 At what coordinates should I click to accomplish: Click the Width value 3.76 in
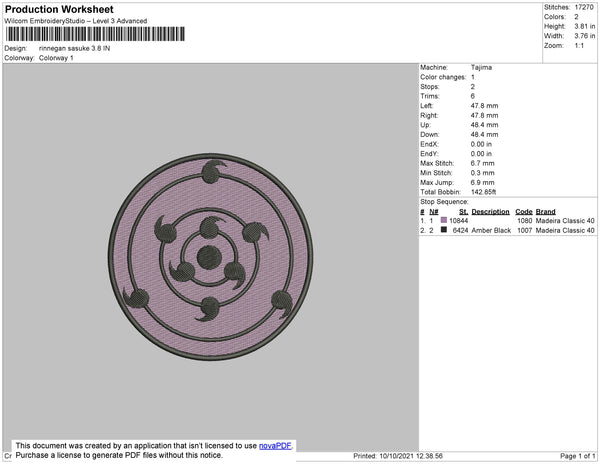point(584,36)
